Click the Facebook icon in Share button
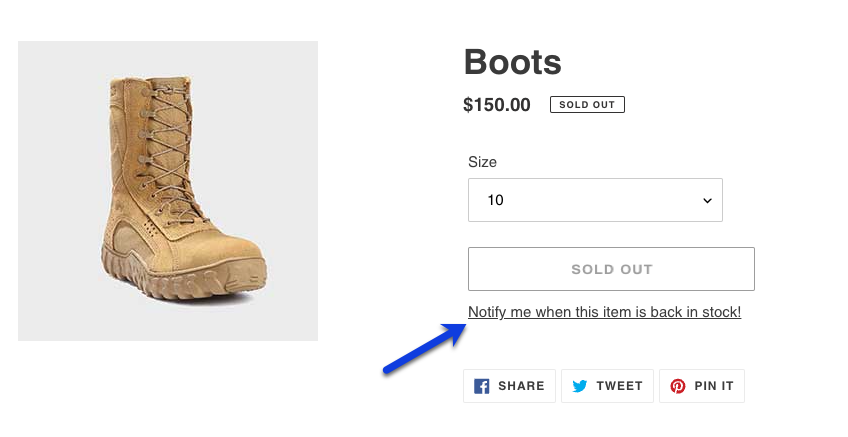This screenshot has height=437, width=848. pyautogui.click(x=482, y=386)
